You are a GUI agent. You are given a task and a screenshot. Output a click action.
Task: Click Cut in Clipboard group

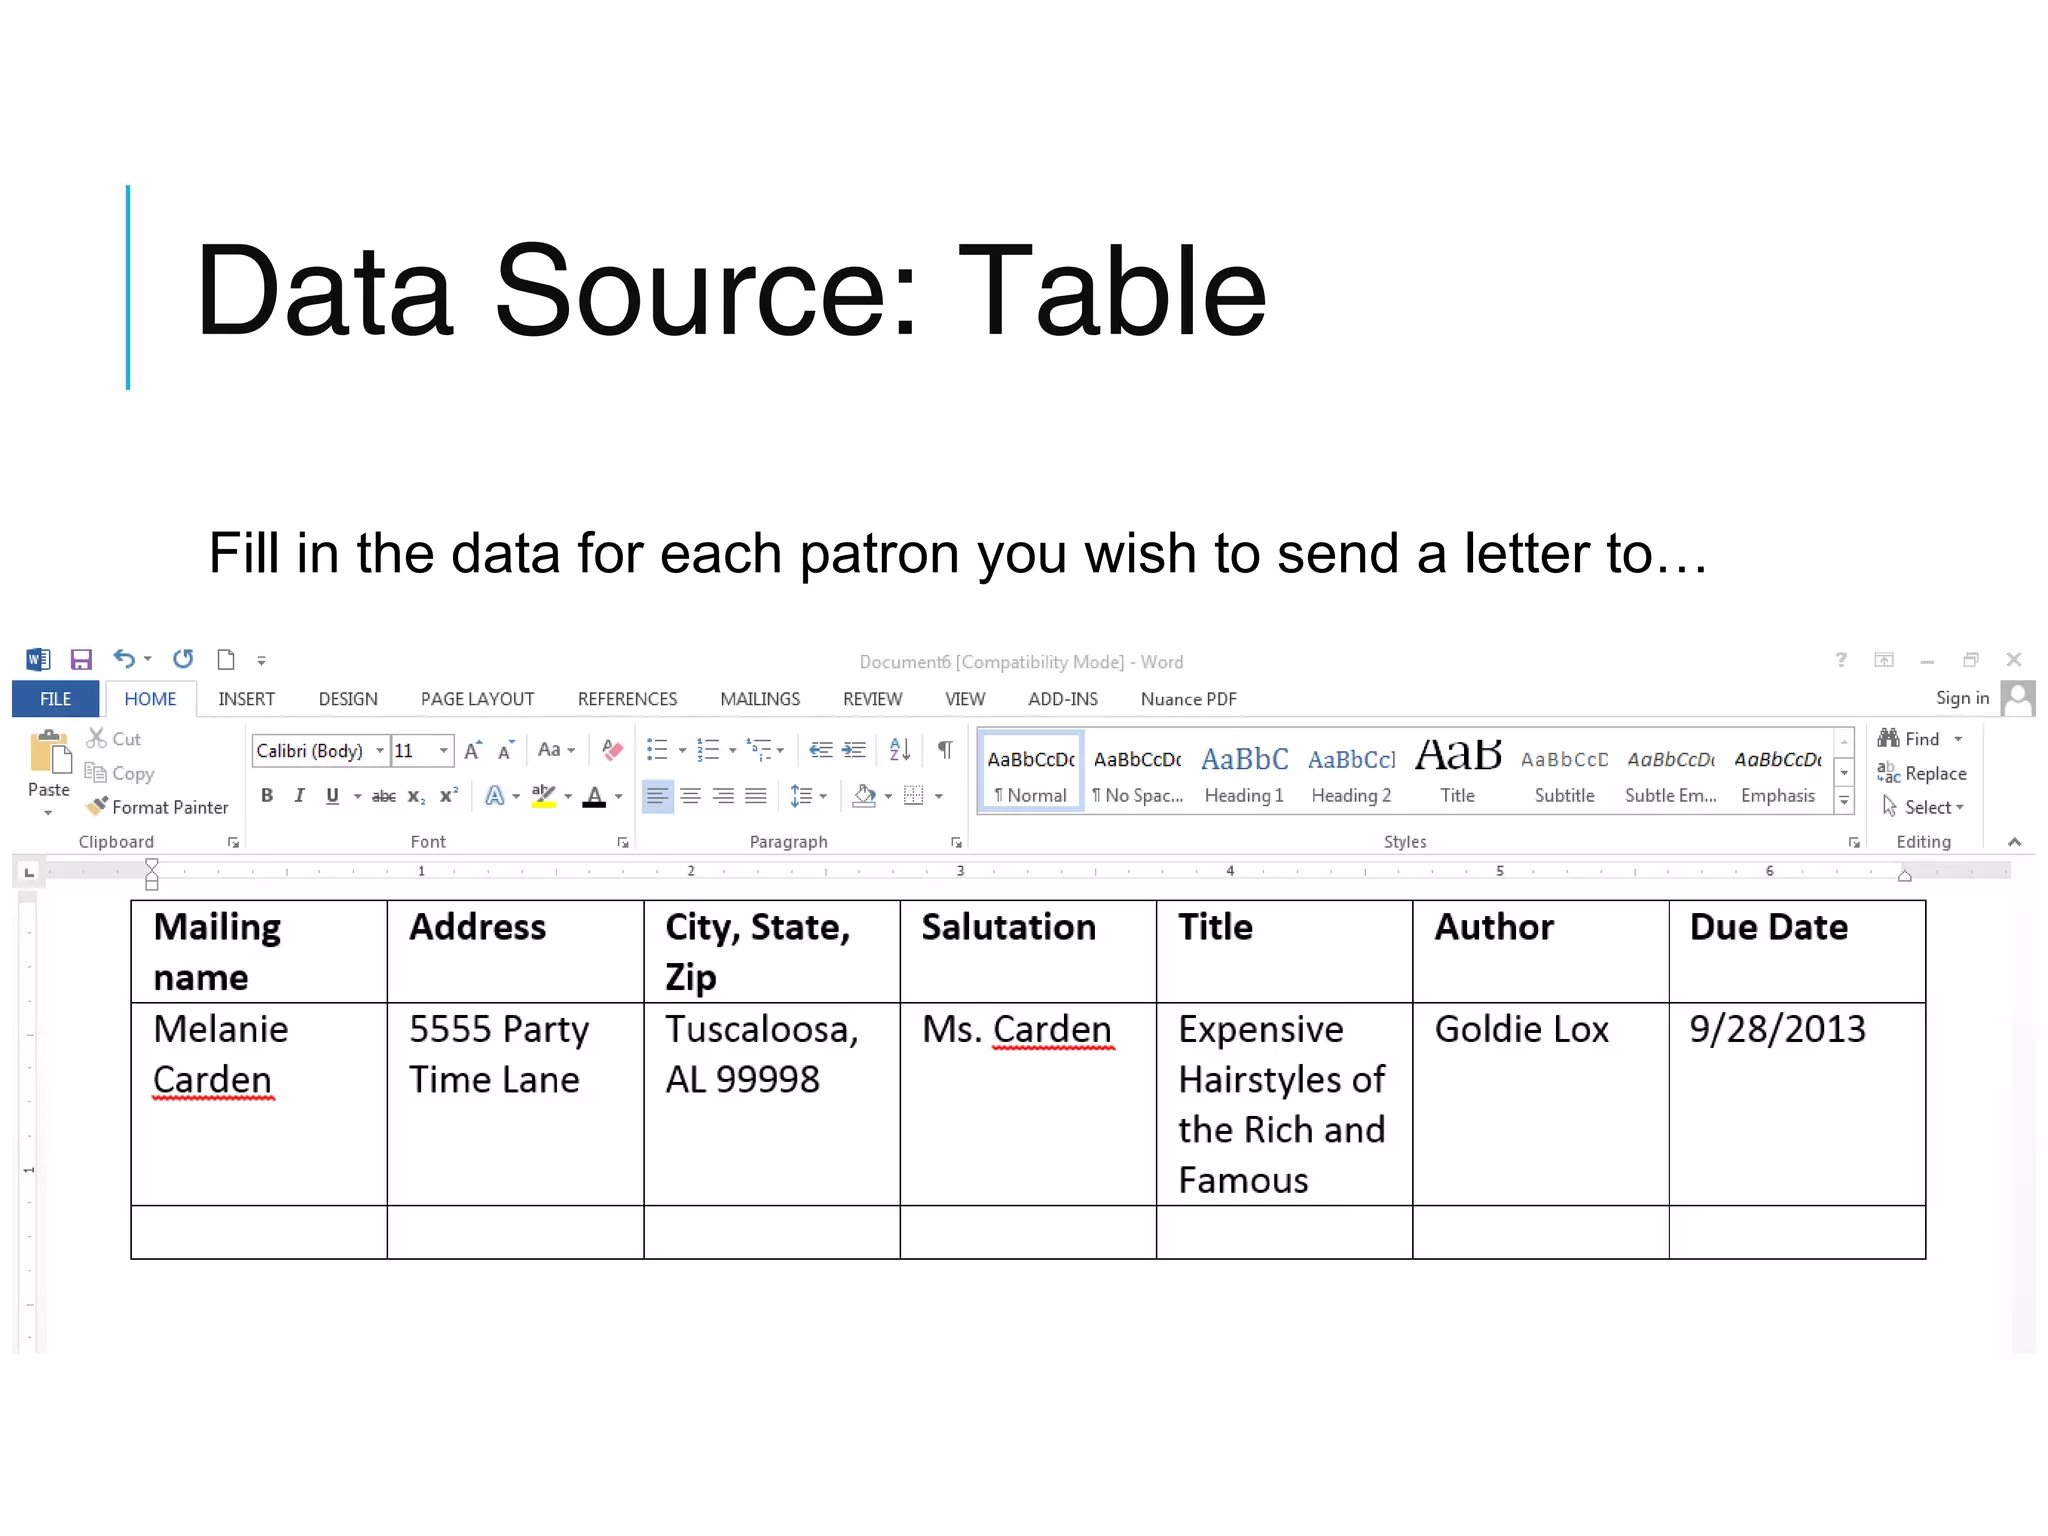click(x=113, y=739)
